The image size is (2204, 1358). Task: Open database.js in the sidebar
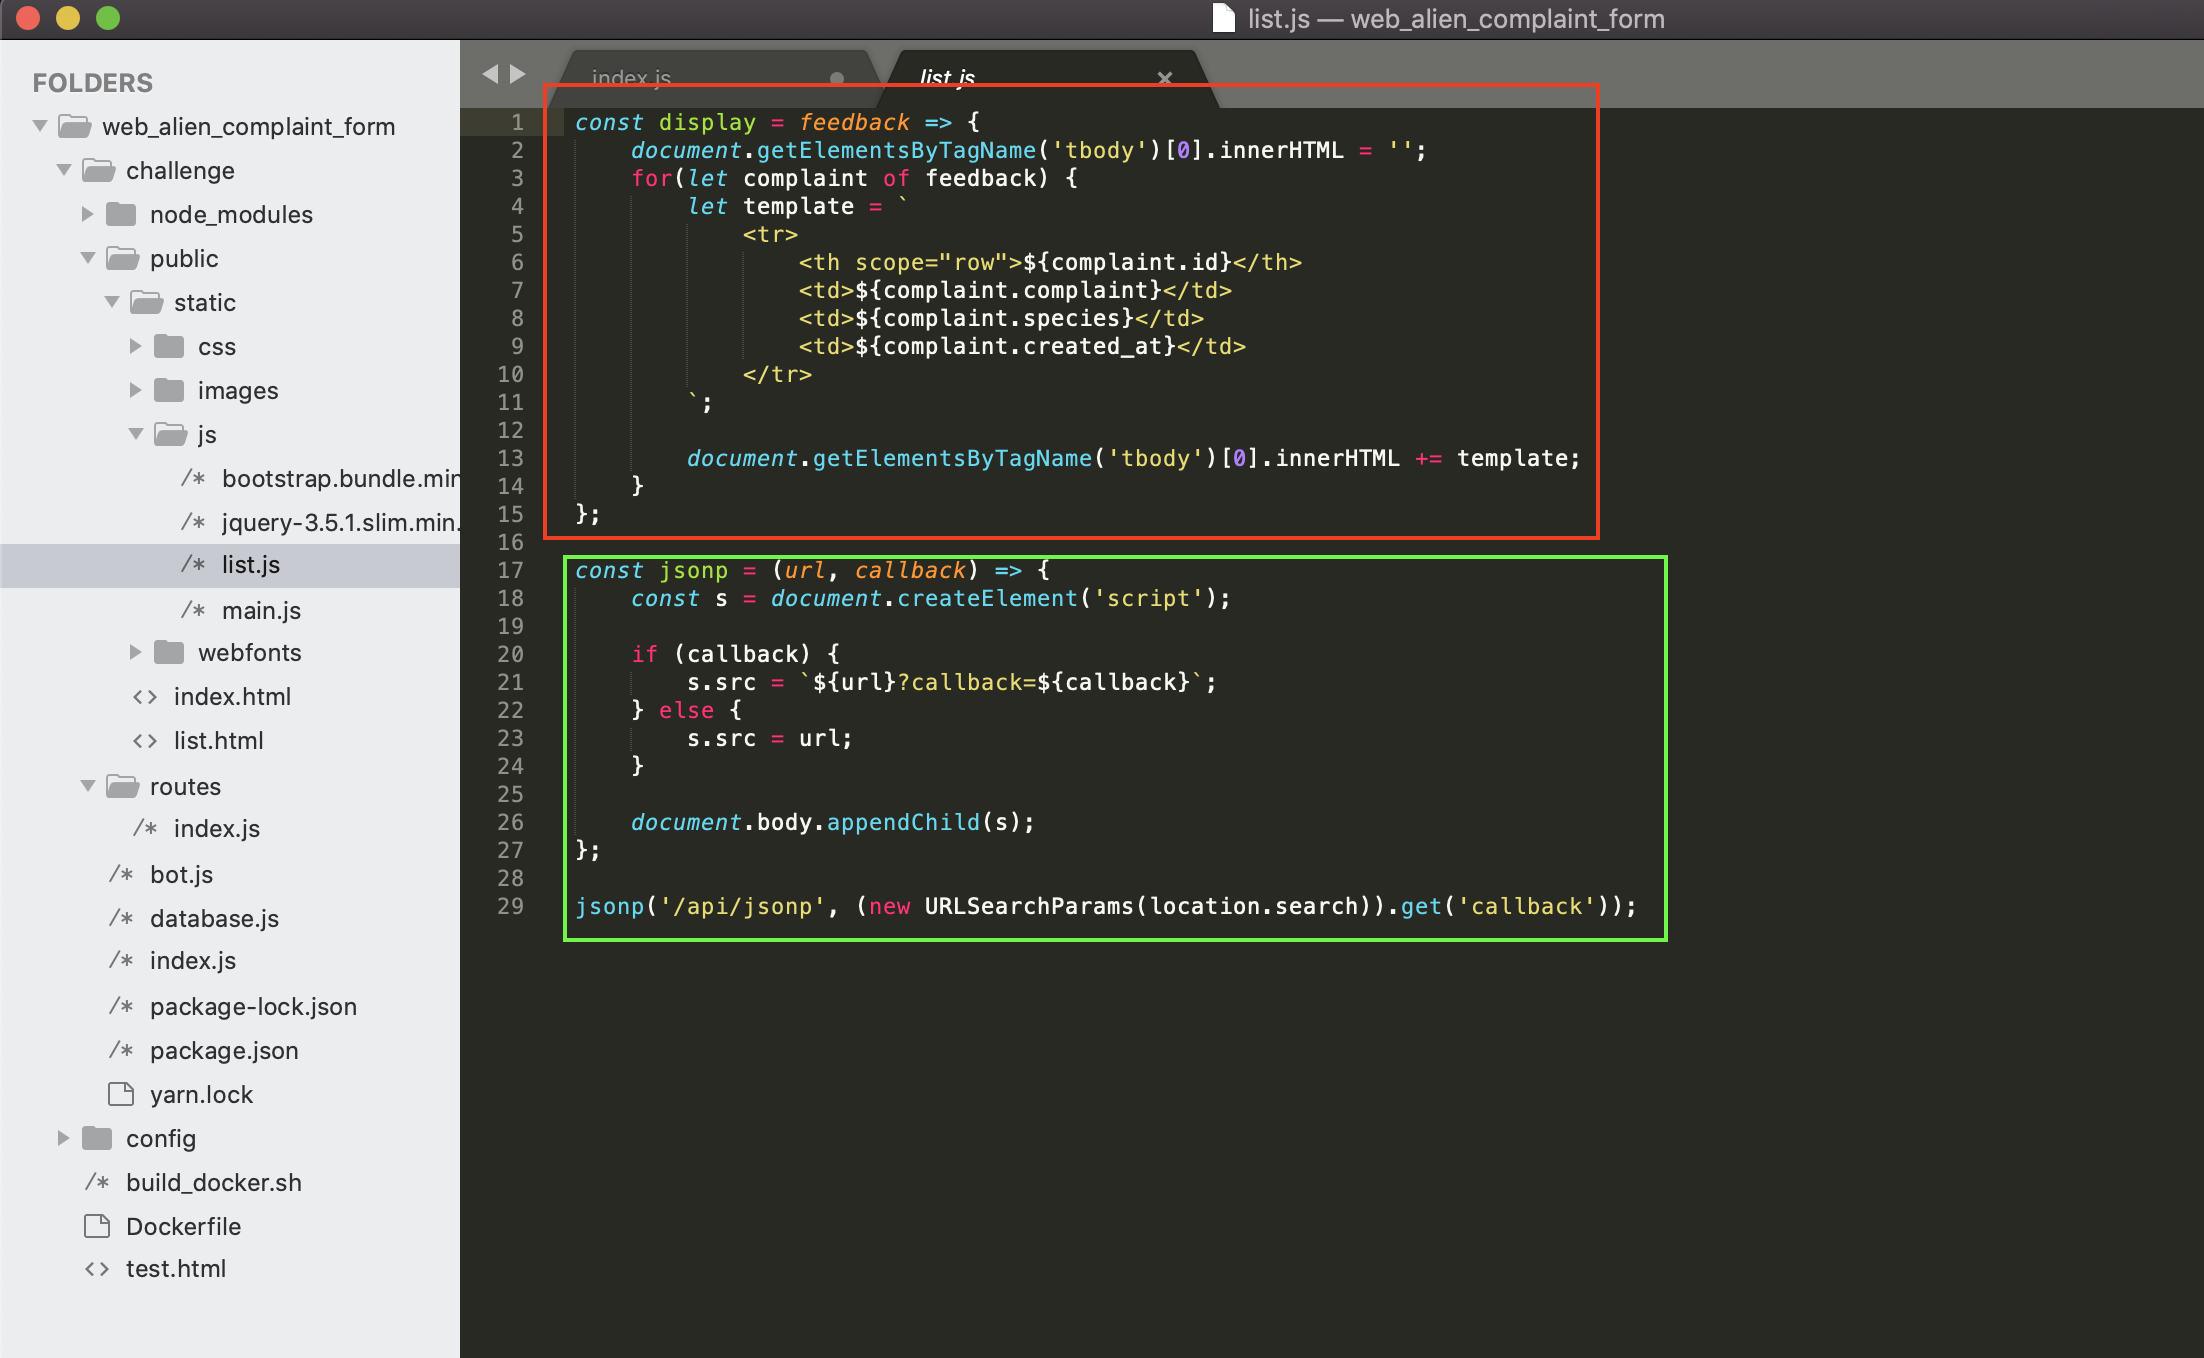(x=214, y=918)
